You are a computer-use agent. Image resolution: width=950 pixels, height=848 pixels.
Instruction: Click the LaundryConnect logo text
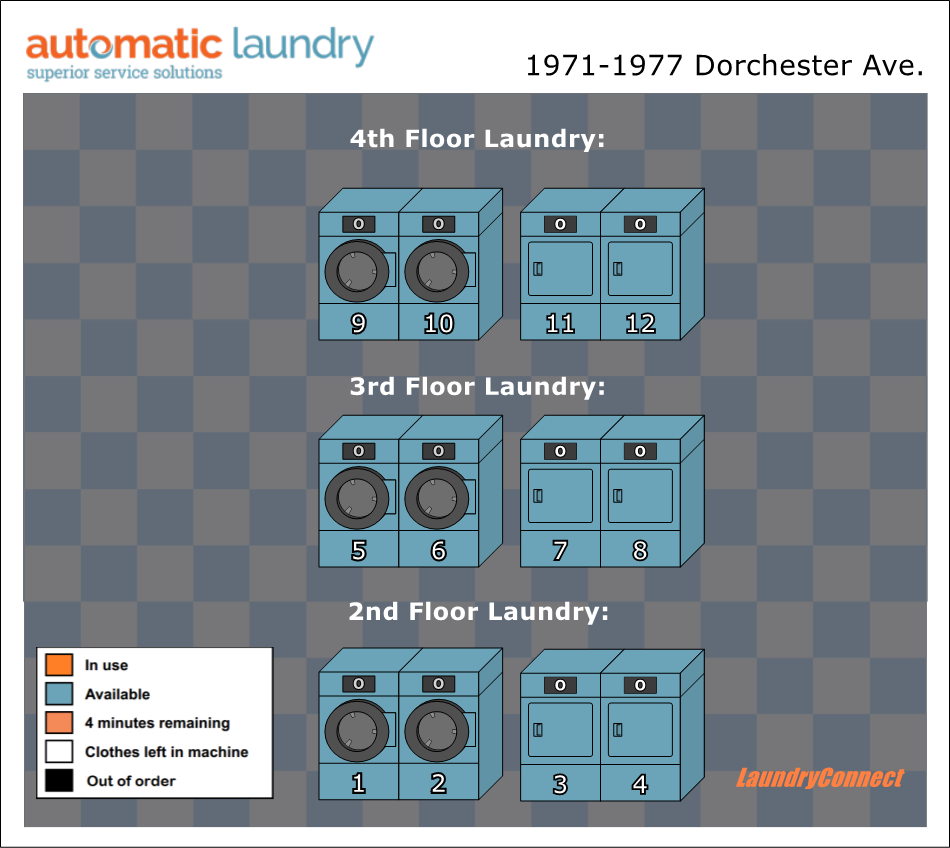[819, 778]
